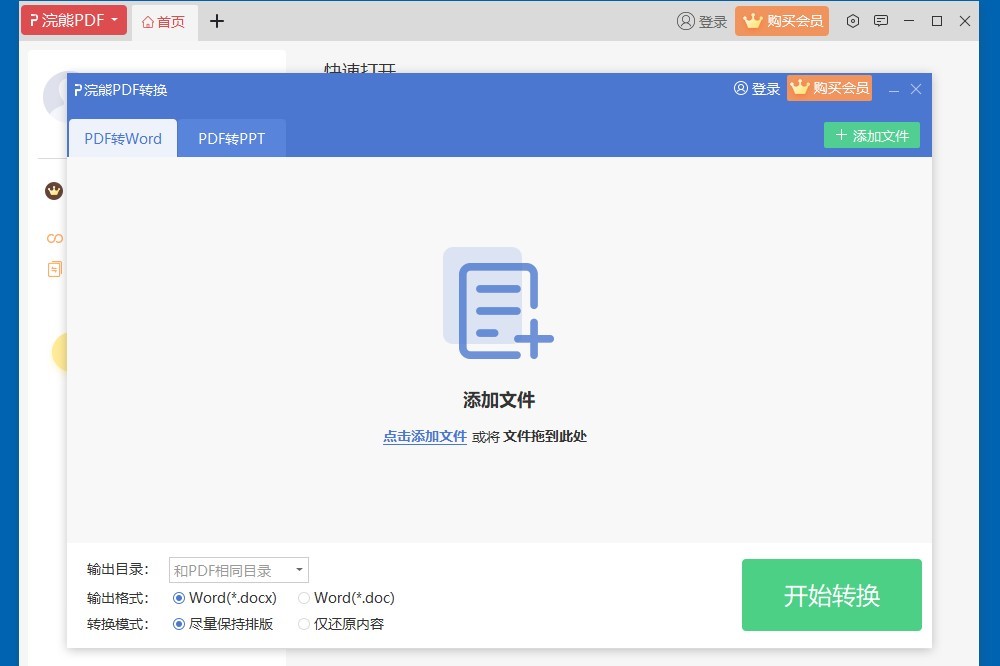Click the brown crown VIP icon in sidebar
Image resolution: width=1000 pixels, height=666 pixels.
(x=54, y=191)
